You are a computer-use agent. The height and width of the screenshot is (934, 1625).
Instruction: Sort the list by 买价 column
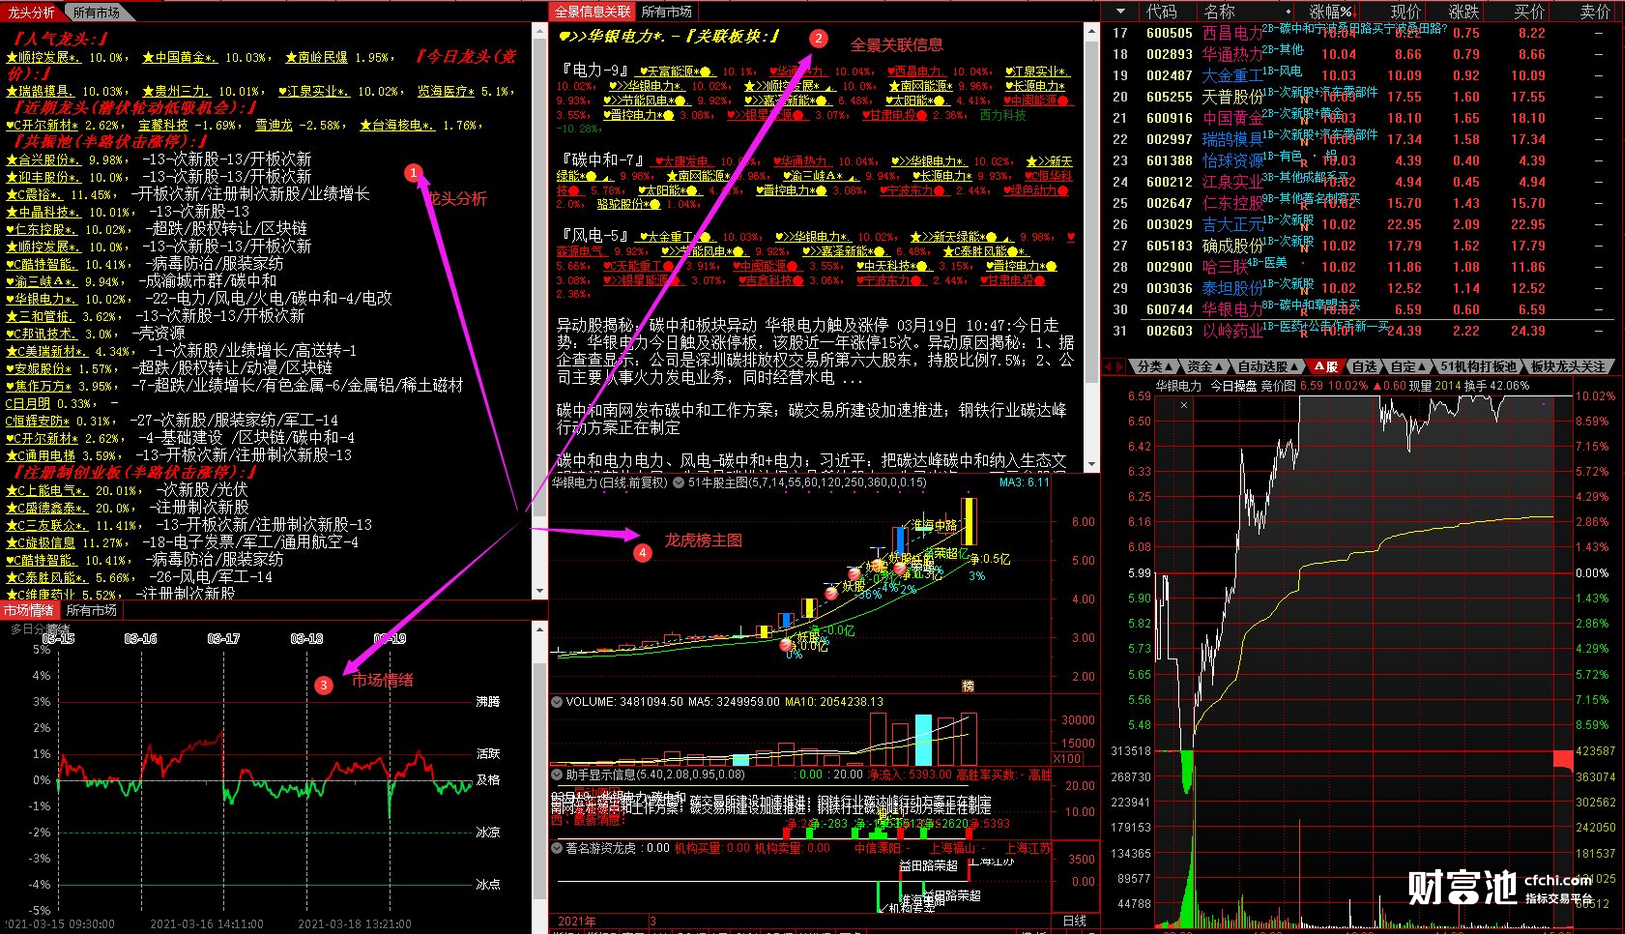(1529, 11)
